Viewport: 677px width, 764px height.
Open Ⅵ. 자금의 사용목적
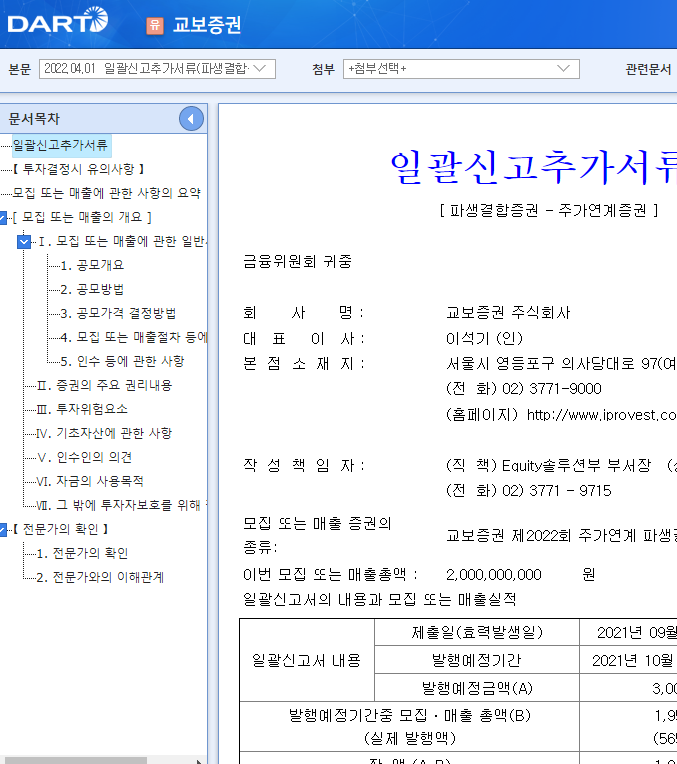[90, 481]
